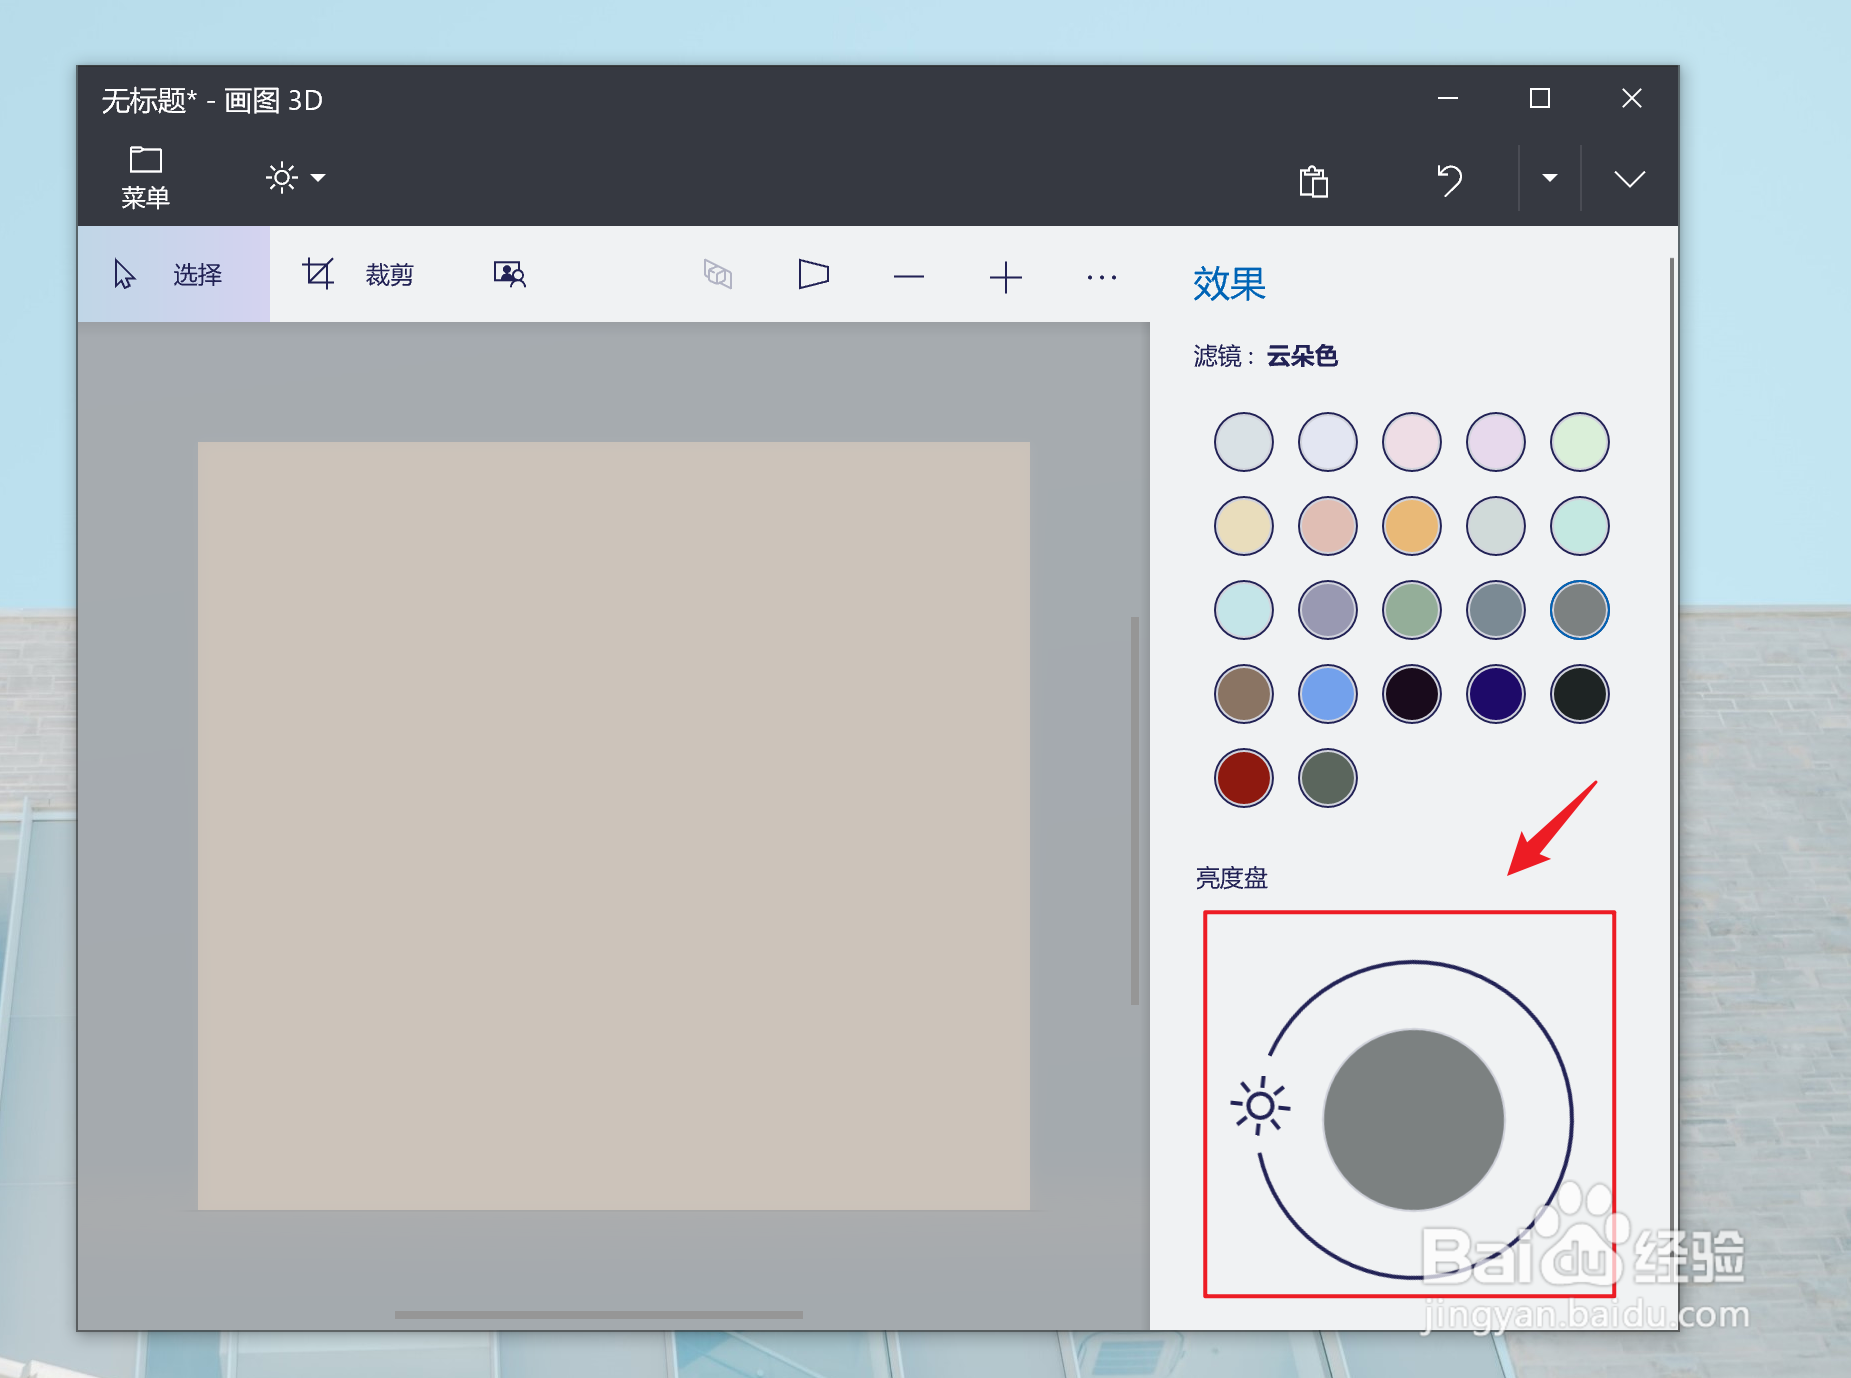This screenshot has width=1851, height=1378.
Task: Select the pale lavender-blue filter swatch
Action: [1328, 442]
